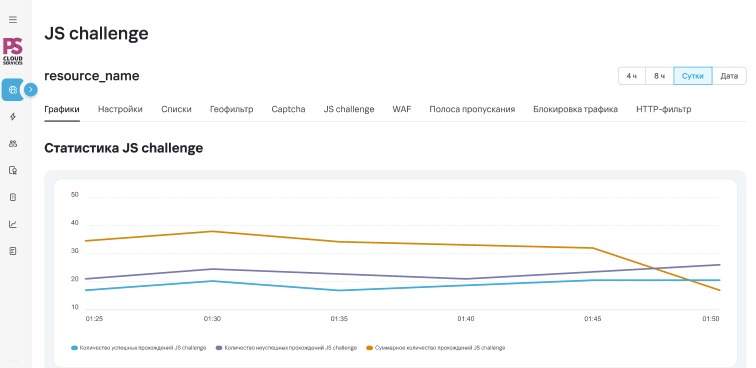Click the Статистика JS challenge heading
The image size is (756, 368).
click(123, 148)
